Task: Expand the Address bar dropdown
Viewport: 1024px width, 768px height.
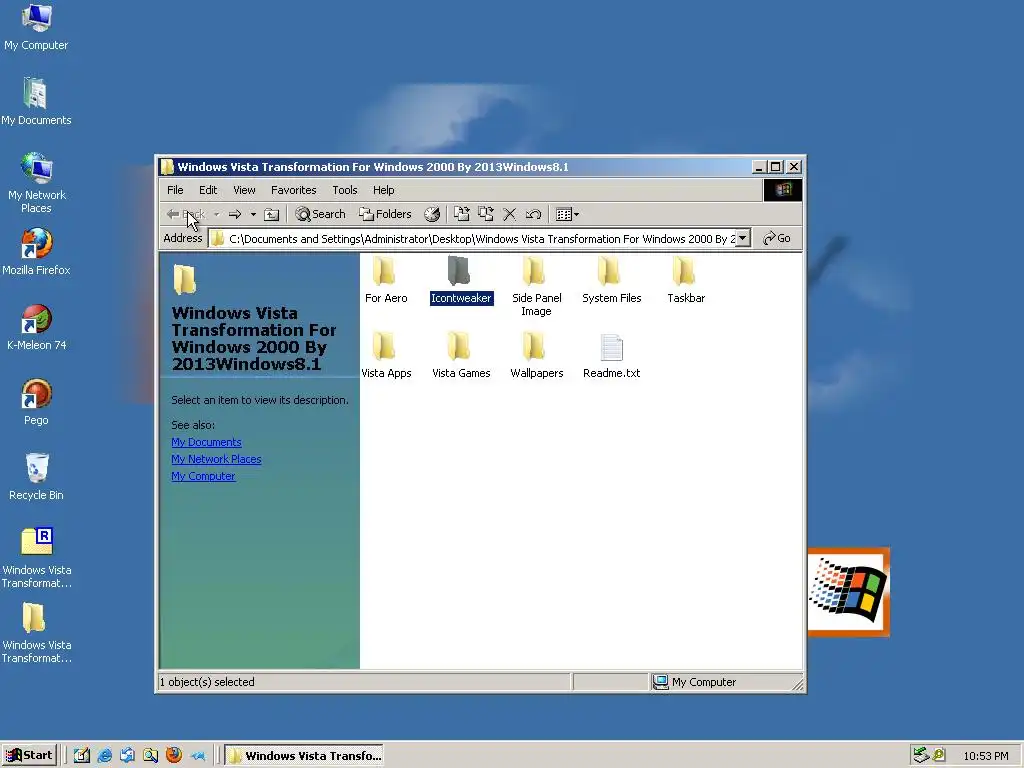Action: pyautogui.click(x=743, y=238)
